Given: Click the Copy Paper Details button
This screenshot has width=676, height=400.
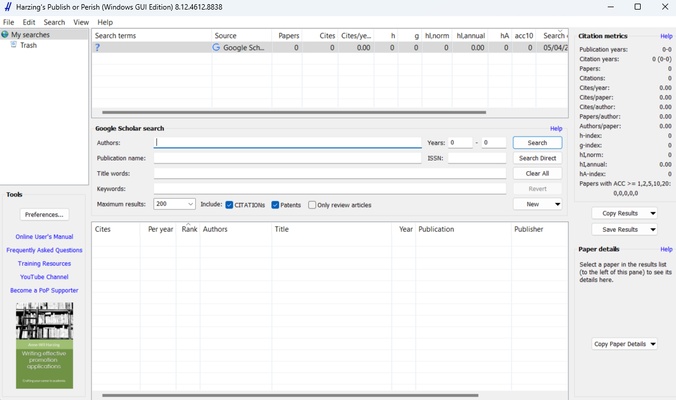Looking at the screenshot, I should pyautogui.click(x=620, y=344).
